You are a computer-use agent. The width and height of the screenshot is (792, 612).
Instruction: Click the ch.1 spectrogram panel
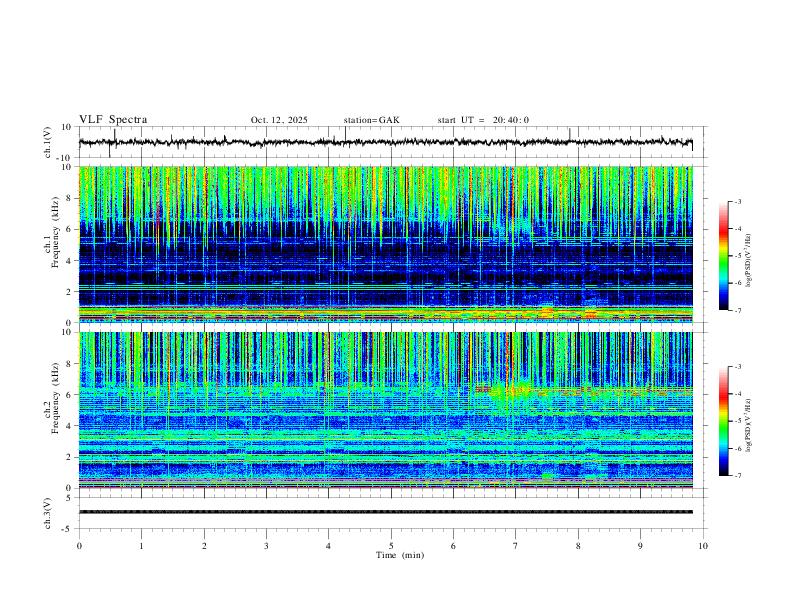pyautogui.click(x=386, y=244)
